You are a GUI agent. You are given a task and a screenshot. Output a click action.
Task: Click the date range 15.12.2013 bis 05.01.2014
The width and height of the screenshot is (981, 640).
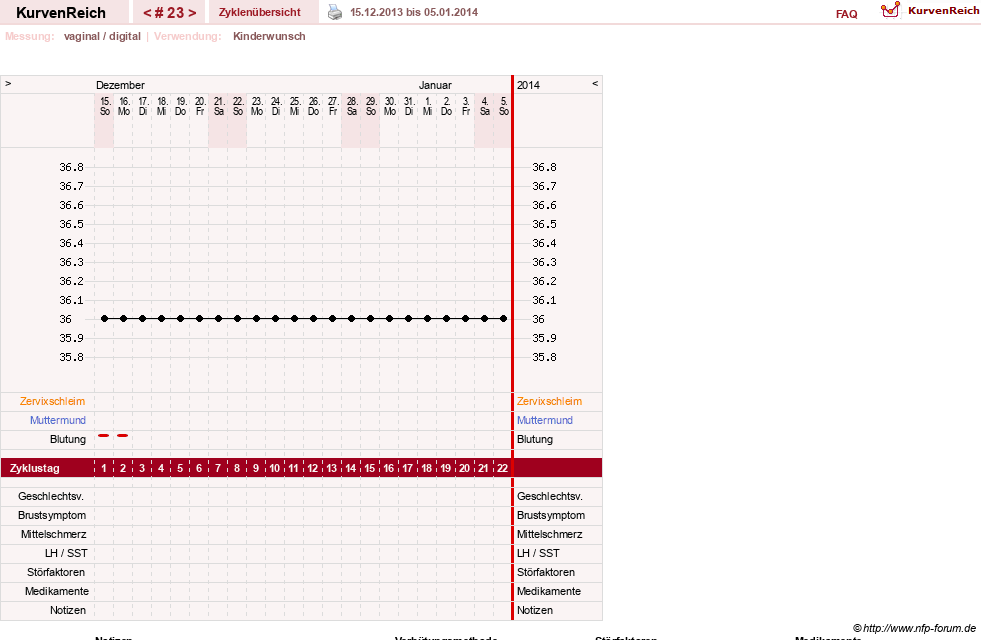pos(414,13)
